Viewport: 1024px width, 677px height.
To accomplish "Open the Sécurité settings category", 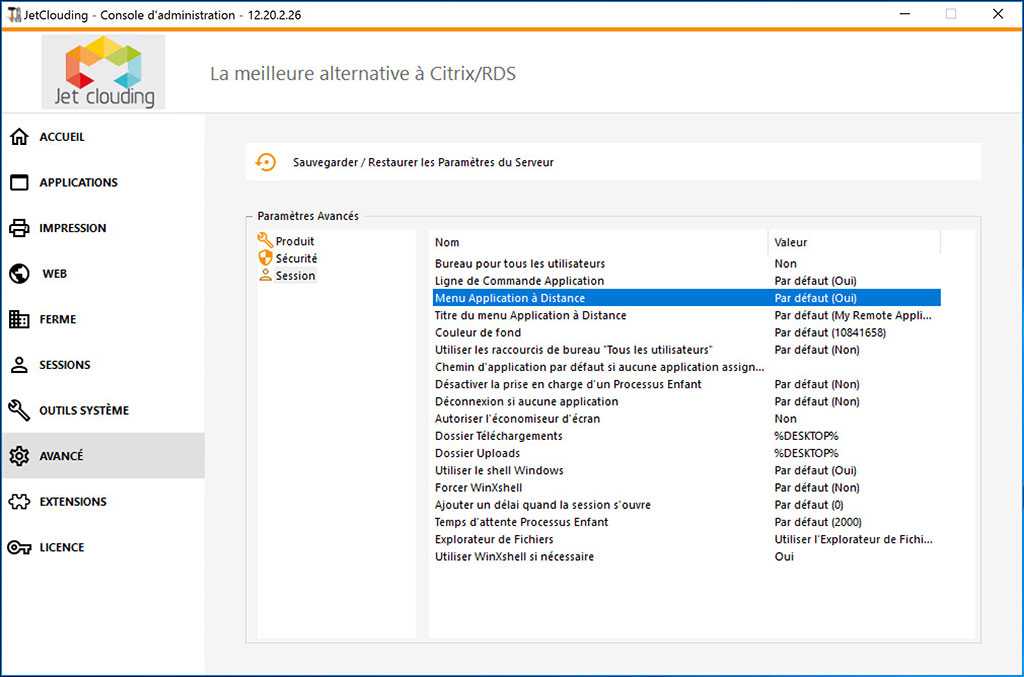I will point(294,257).
